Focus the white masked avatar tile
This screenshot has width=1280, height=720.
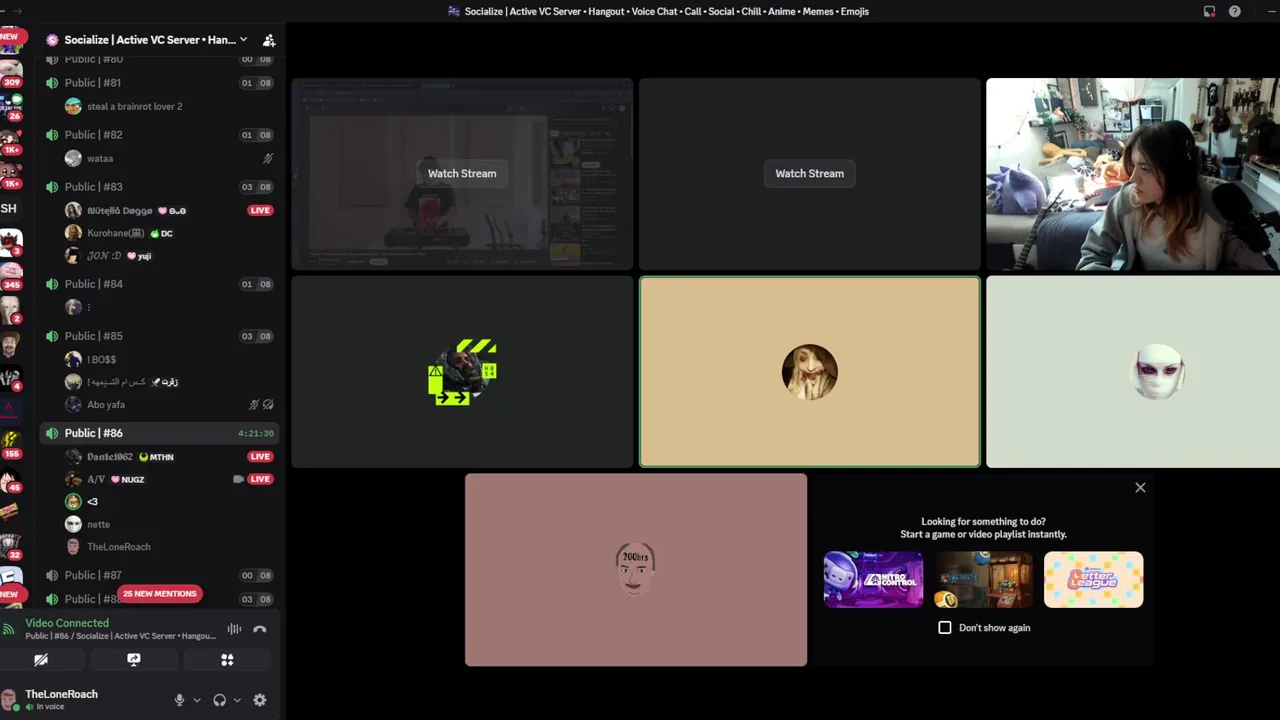(x=1133, y=372)
